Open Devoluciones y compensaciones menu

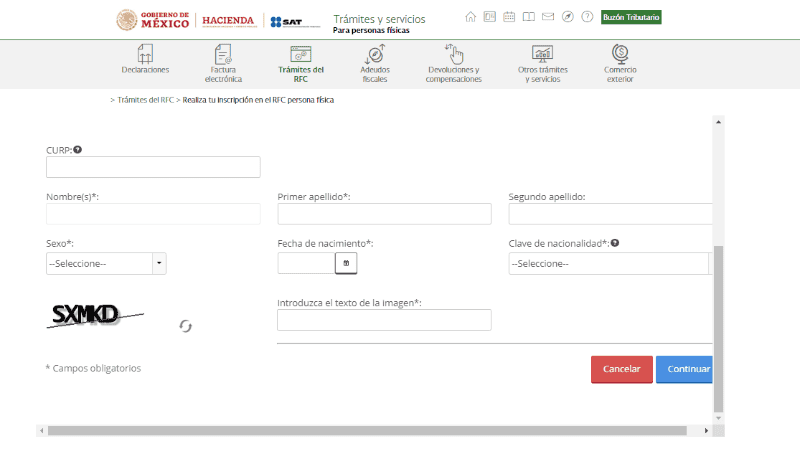[x=453, y=62]
